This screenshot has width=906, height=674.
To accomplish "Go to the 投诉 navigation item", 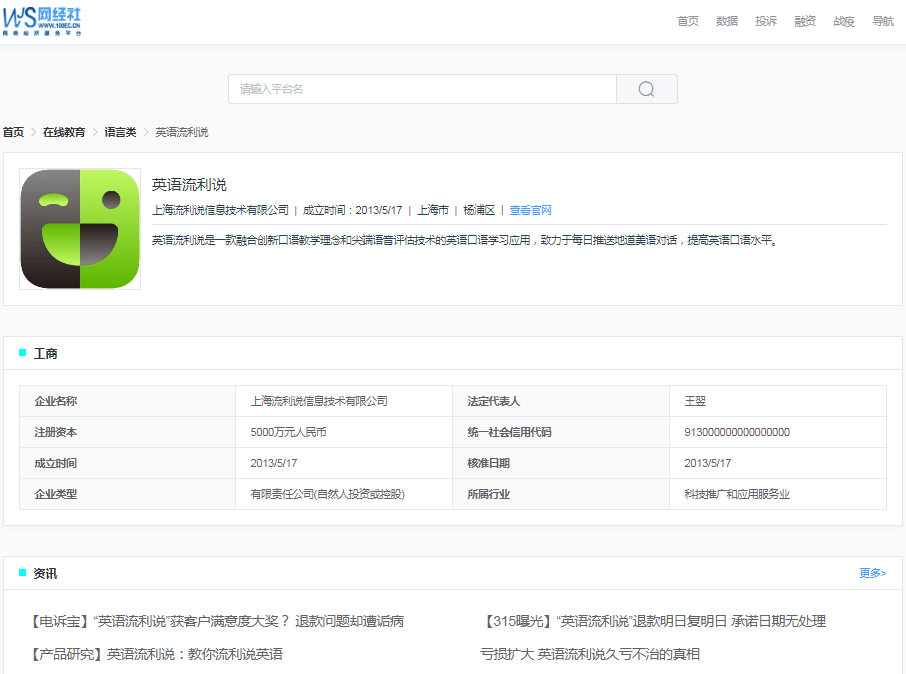I will tap(766, 21).
